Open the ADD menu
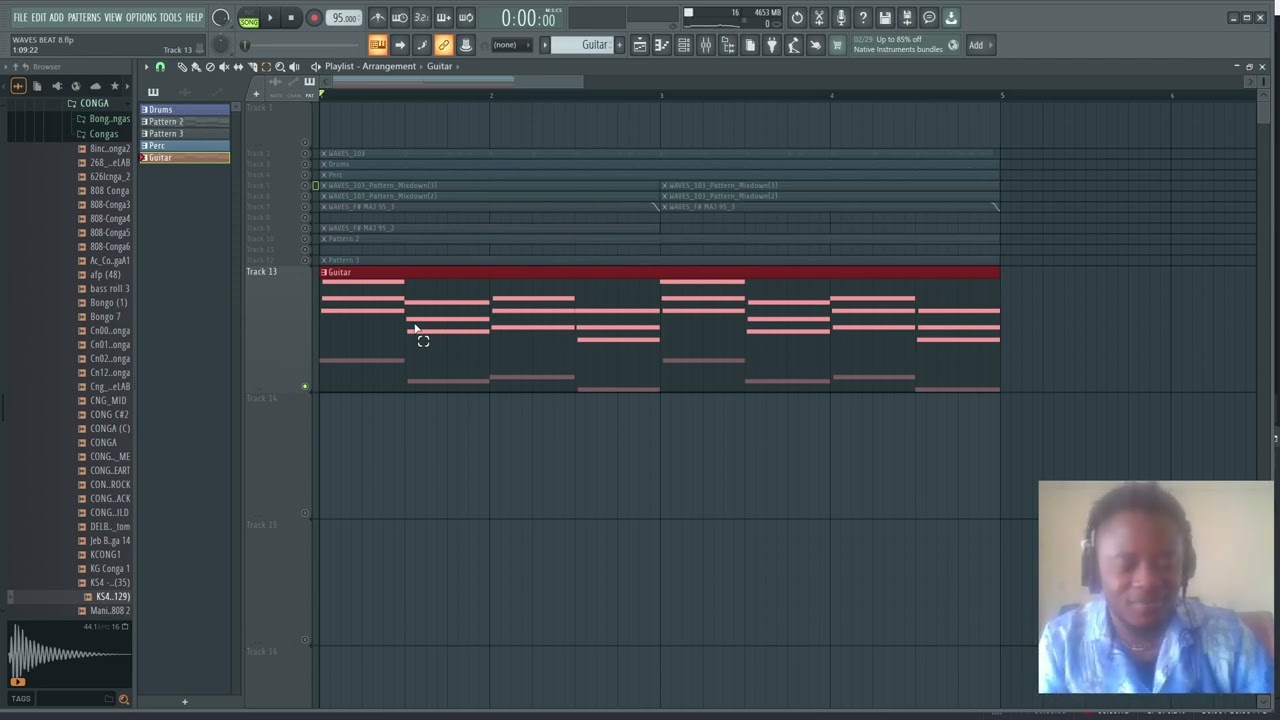Viewport: 1280px width, 720px height. (x=57, y=17)
